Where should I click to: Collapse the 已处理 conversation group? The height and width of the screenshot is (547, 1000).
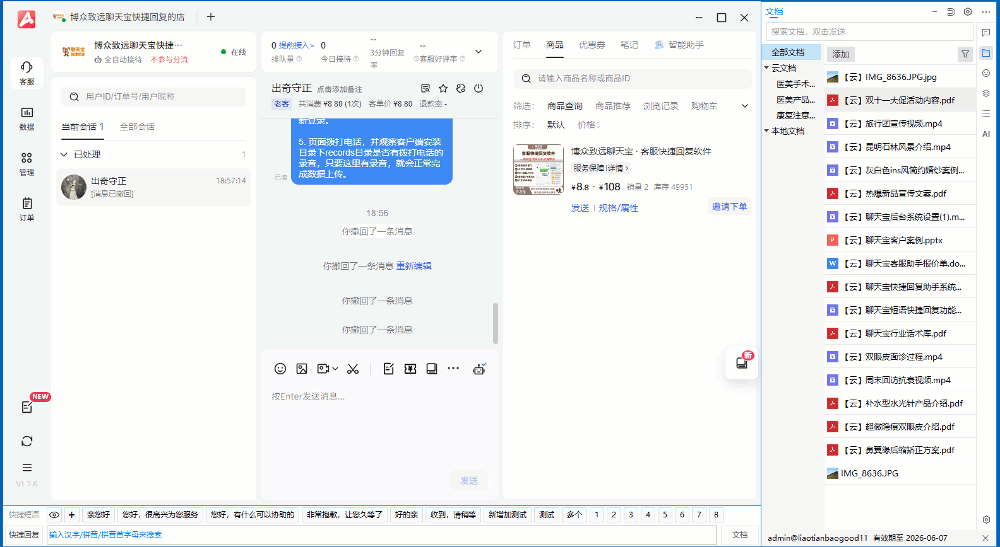(64, 154)
